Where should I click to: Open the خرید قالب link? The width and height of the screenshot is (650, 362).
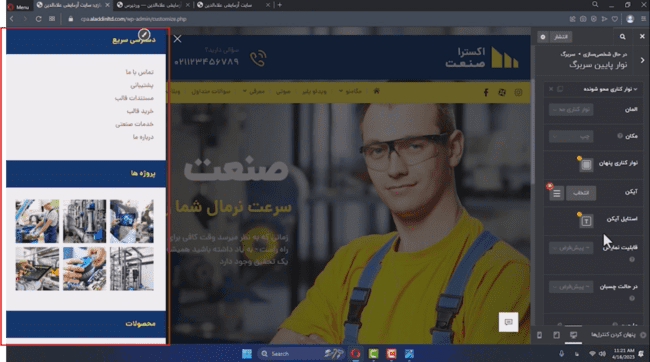(140, 111)
